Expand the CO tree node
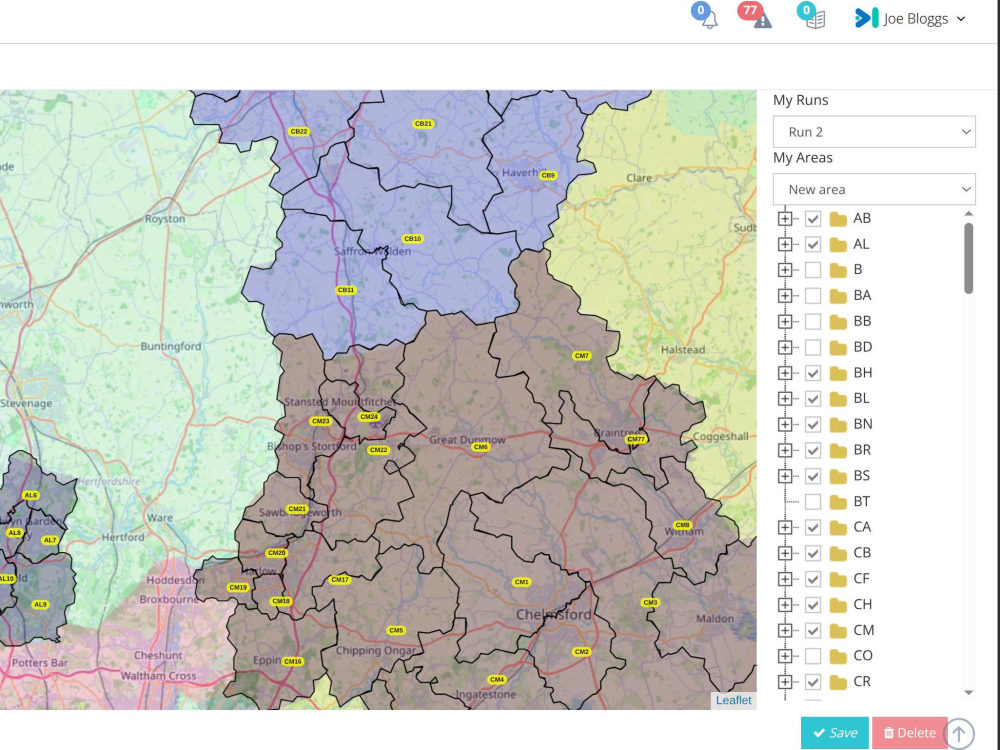 click(785, 656)
